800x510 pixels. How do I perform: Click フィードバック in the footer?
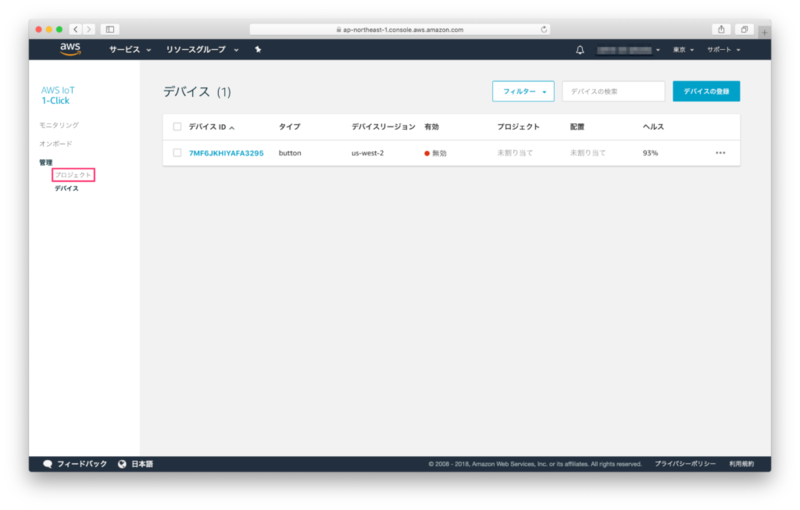pyautogui.click(x=82, y=464)
